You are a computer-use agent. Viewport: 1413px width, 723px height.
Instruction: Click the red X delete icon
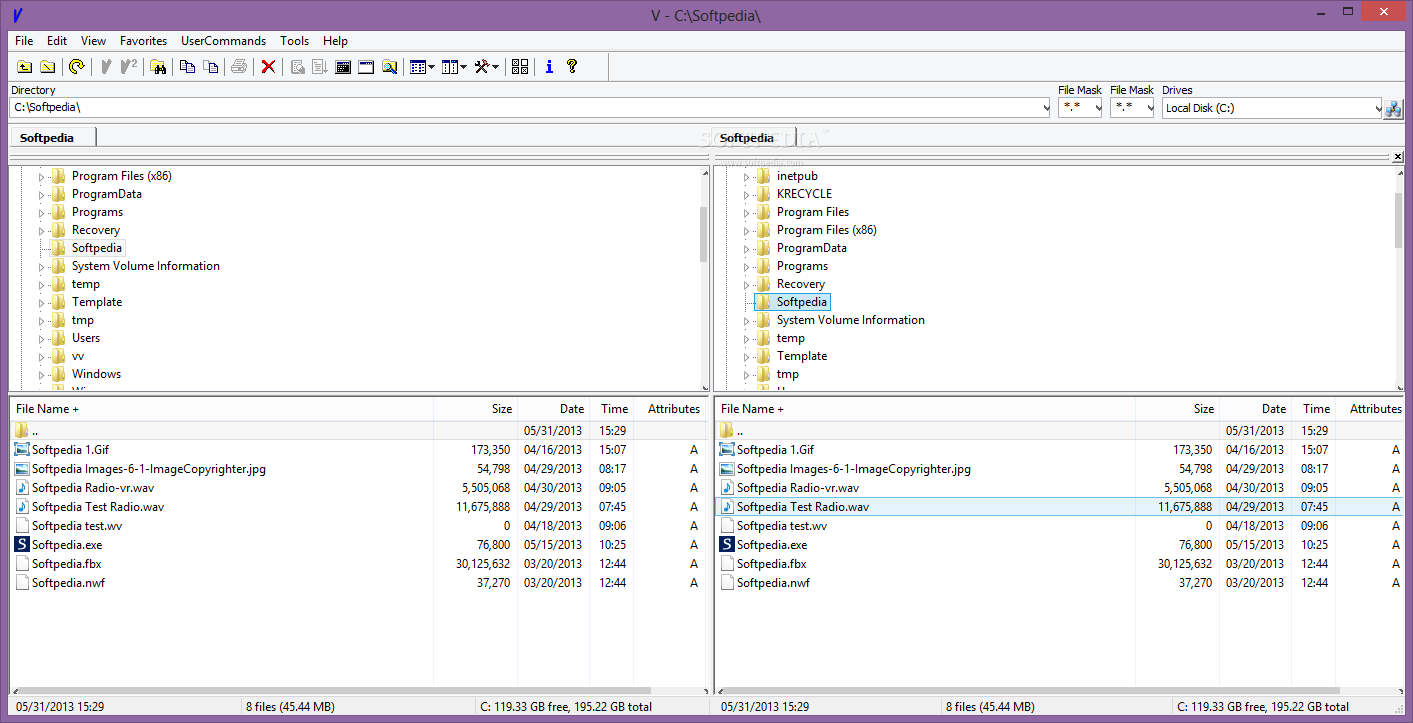click(x=268, y=67)
